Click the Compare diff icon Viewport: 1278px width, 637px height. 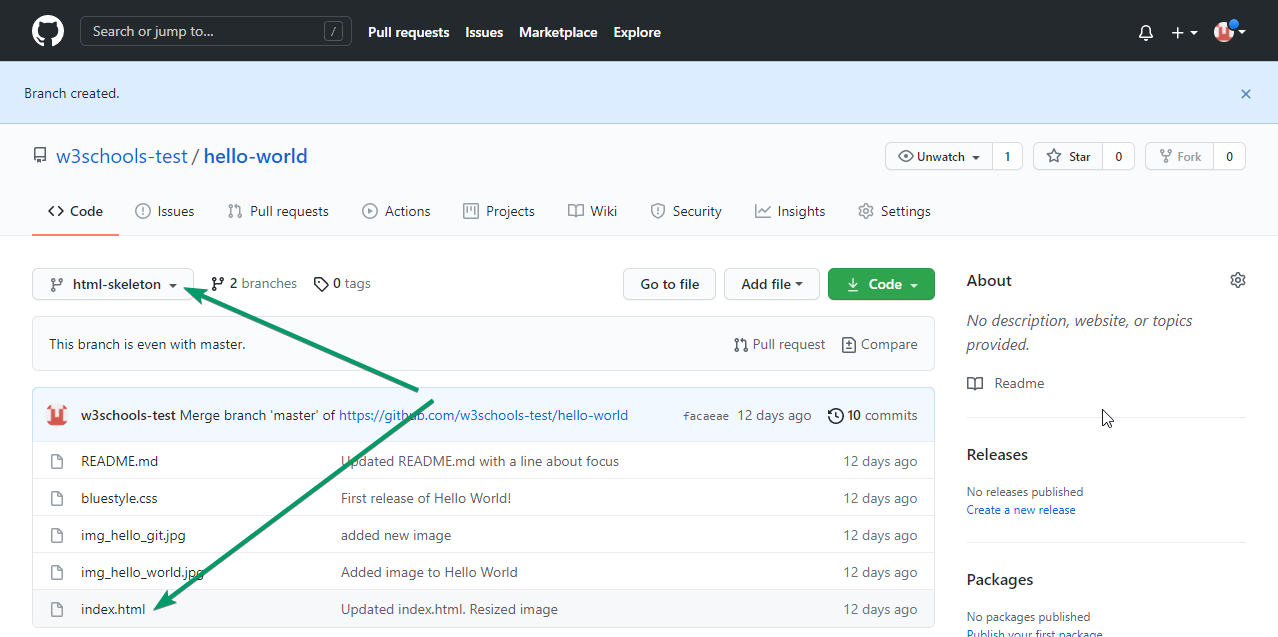[847, 343]
